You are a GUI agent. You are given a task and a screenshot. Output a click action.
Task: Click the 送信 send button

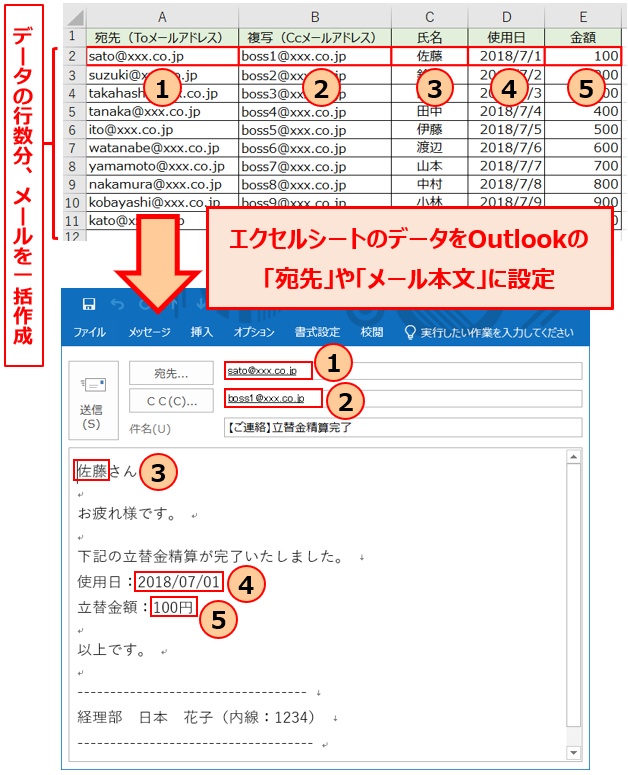tap(93, 400)
